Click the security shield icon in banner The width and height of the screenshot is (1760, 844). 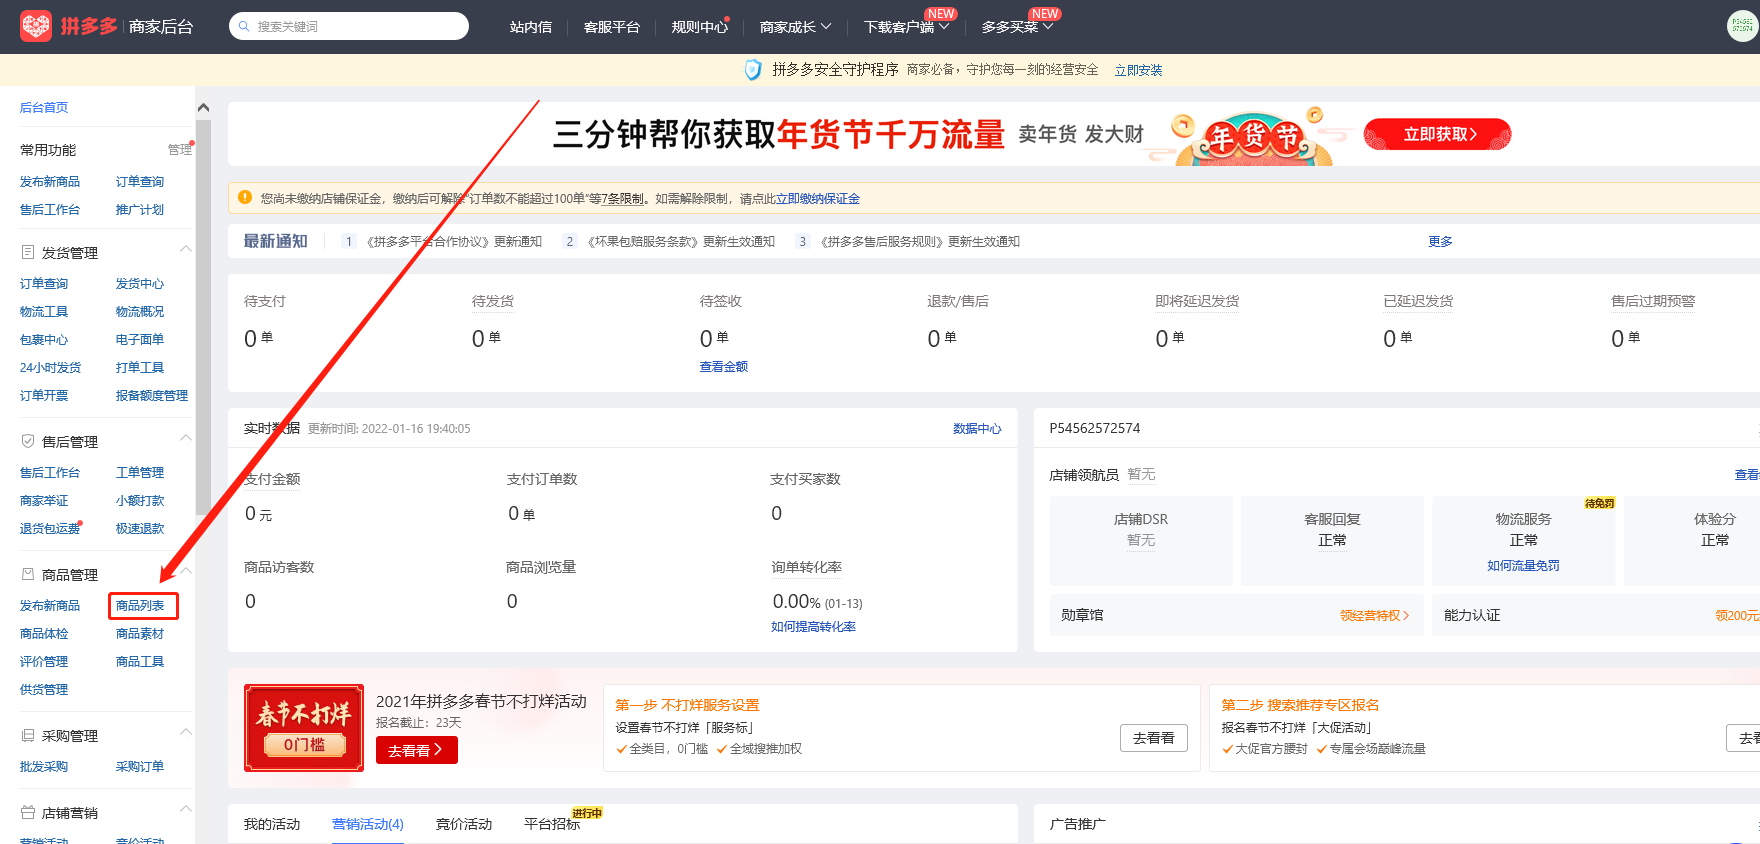(753, 69)
